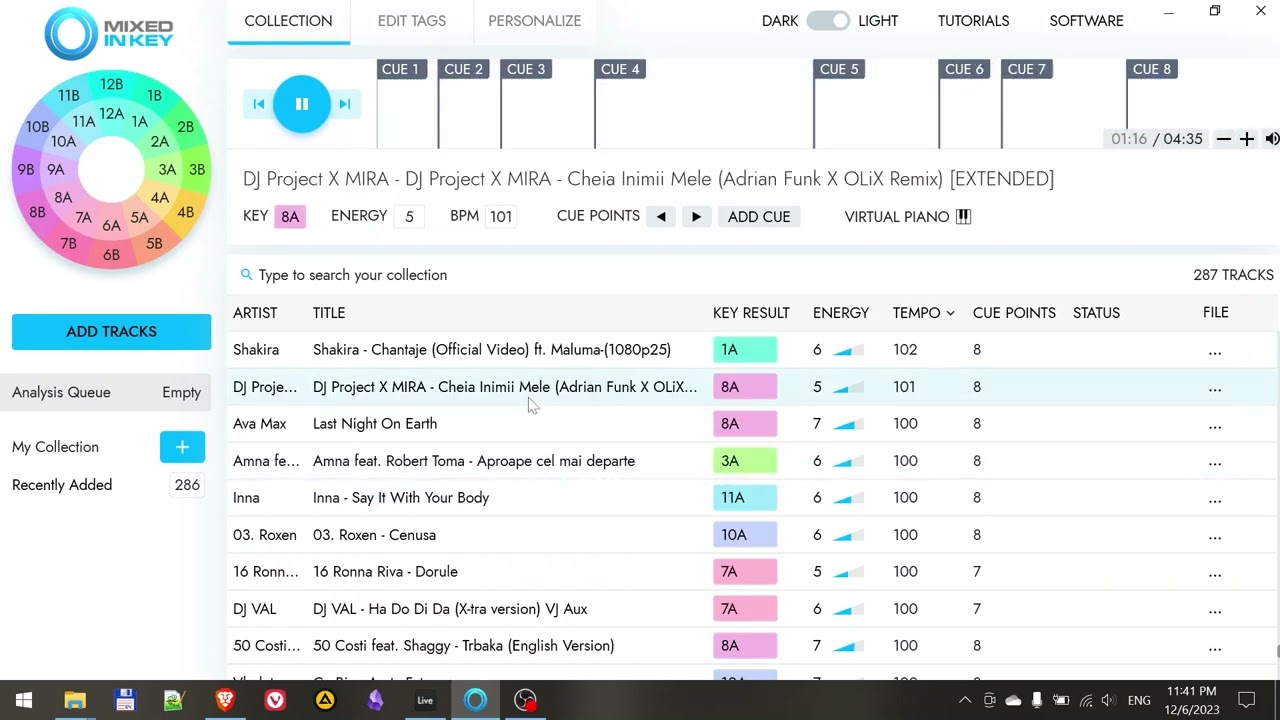Jump to the CUE 1 marker
Screen dimensions: 1280x720
pyautogui.click(x=400, y=69)
